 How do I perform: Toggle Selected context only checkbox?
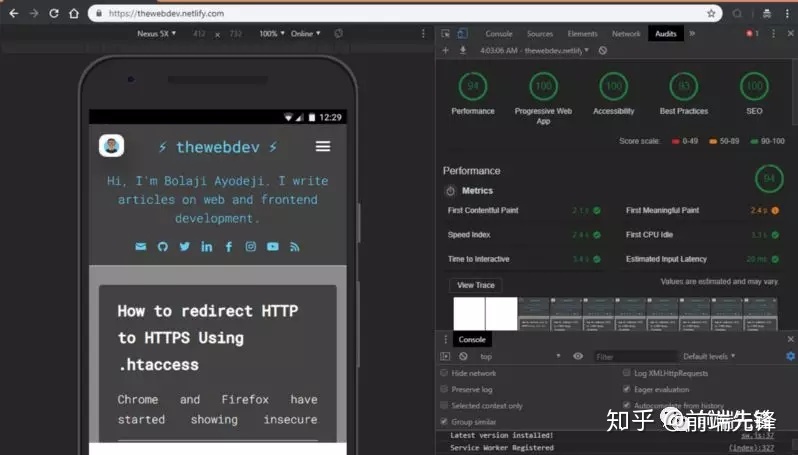click(444, 406)
